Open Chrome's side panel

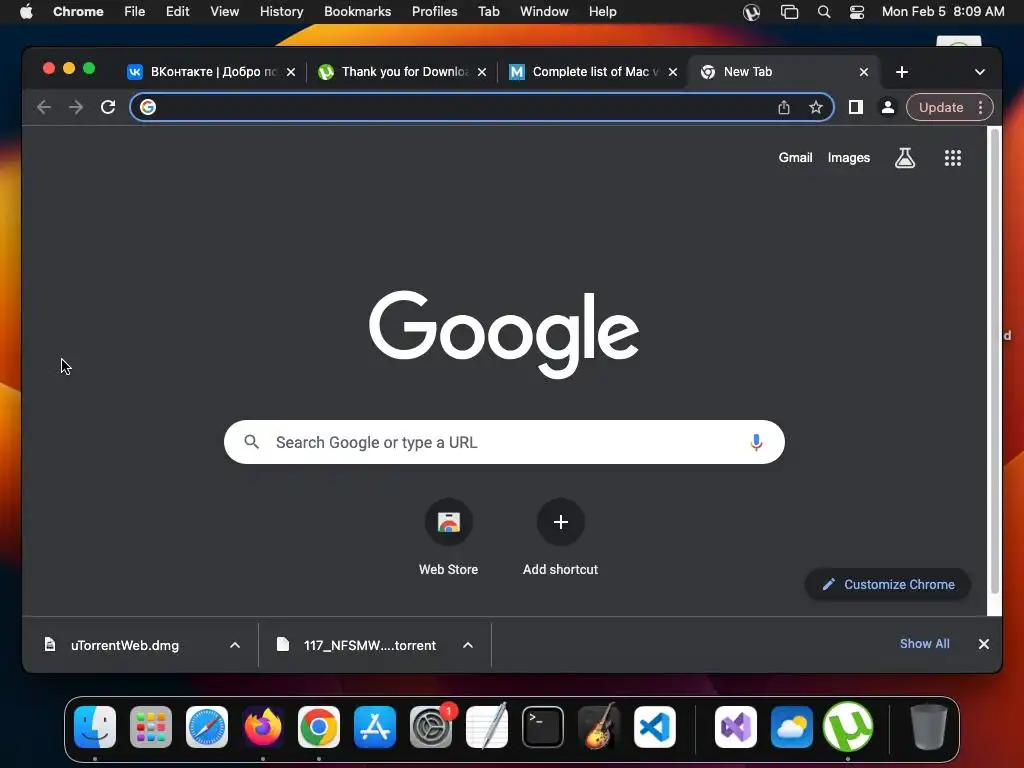[x=856, y=107]
